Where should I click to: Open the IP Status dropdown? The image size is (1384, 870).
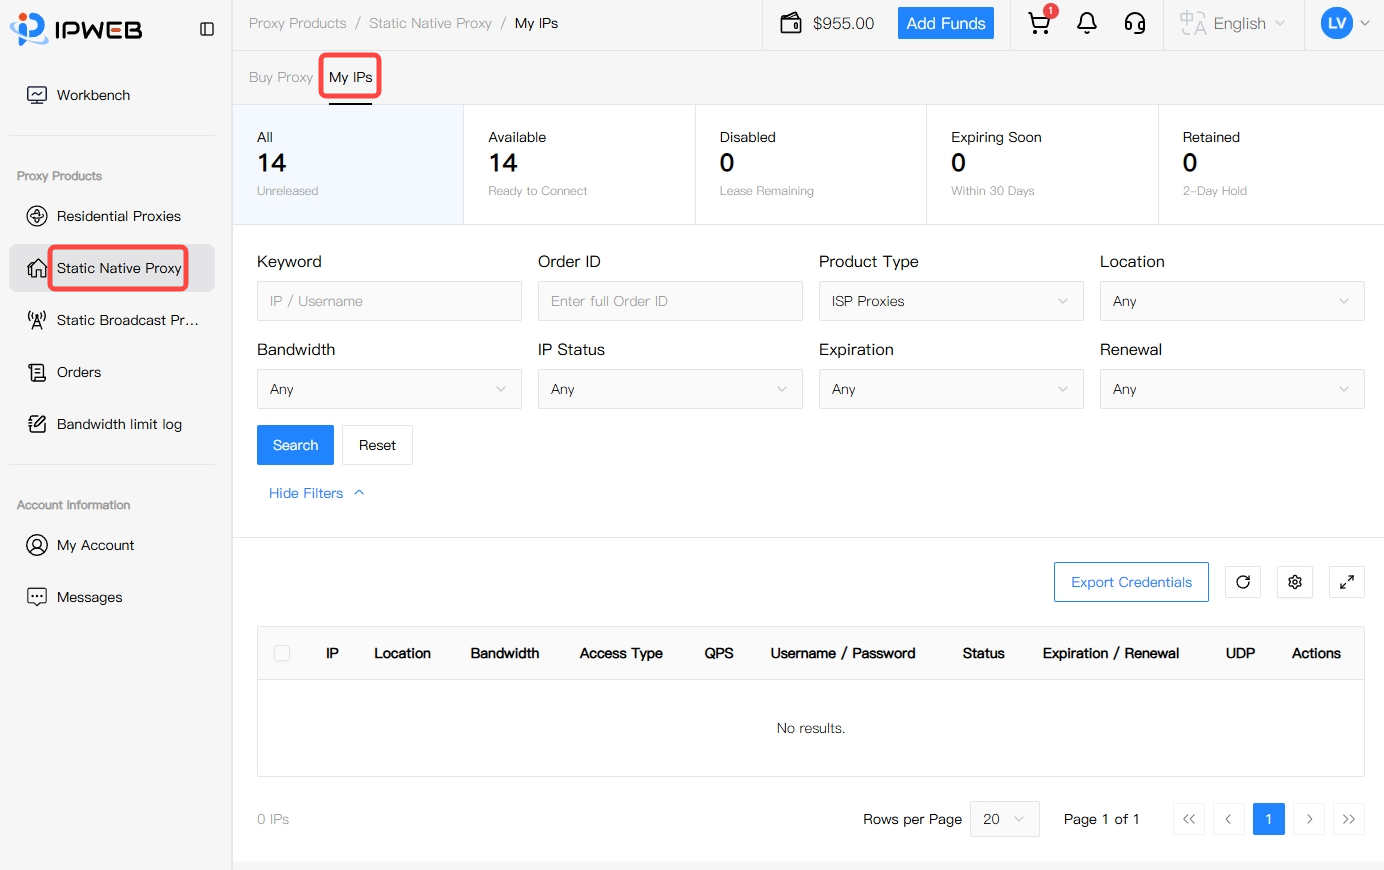[x=670, y=389]
